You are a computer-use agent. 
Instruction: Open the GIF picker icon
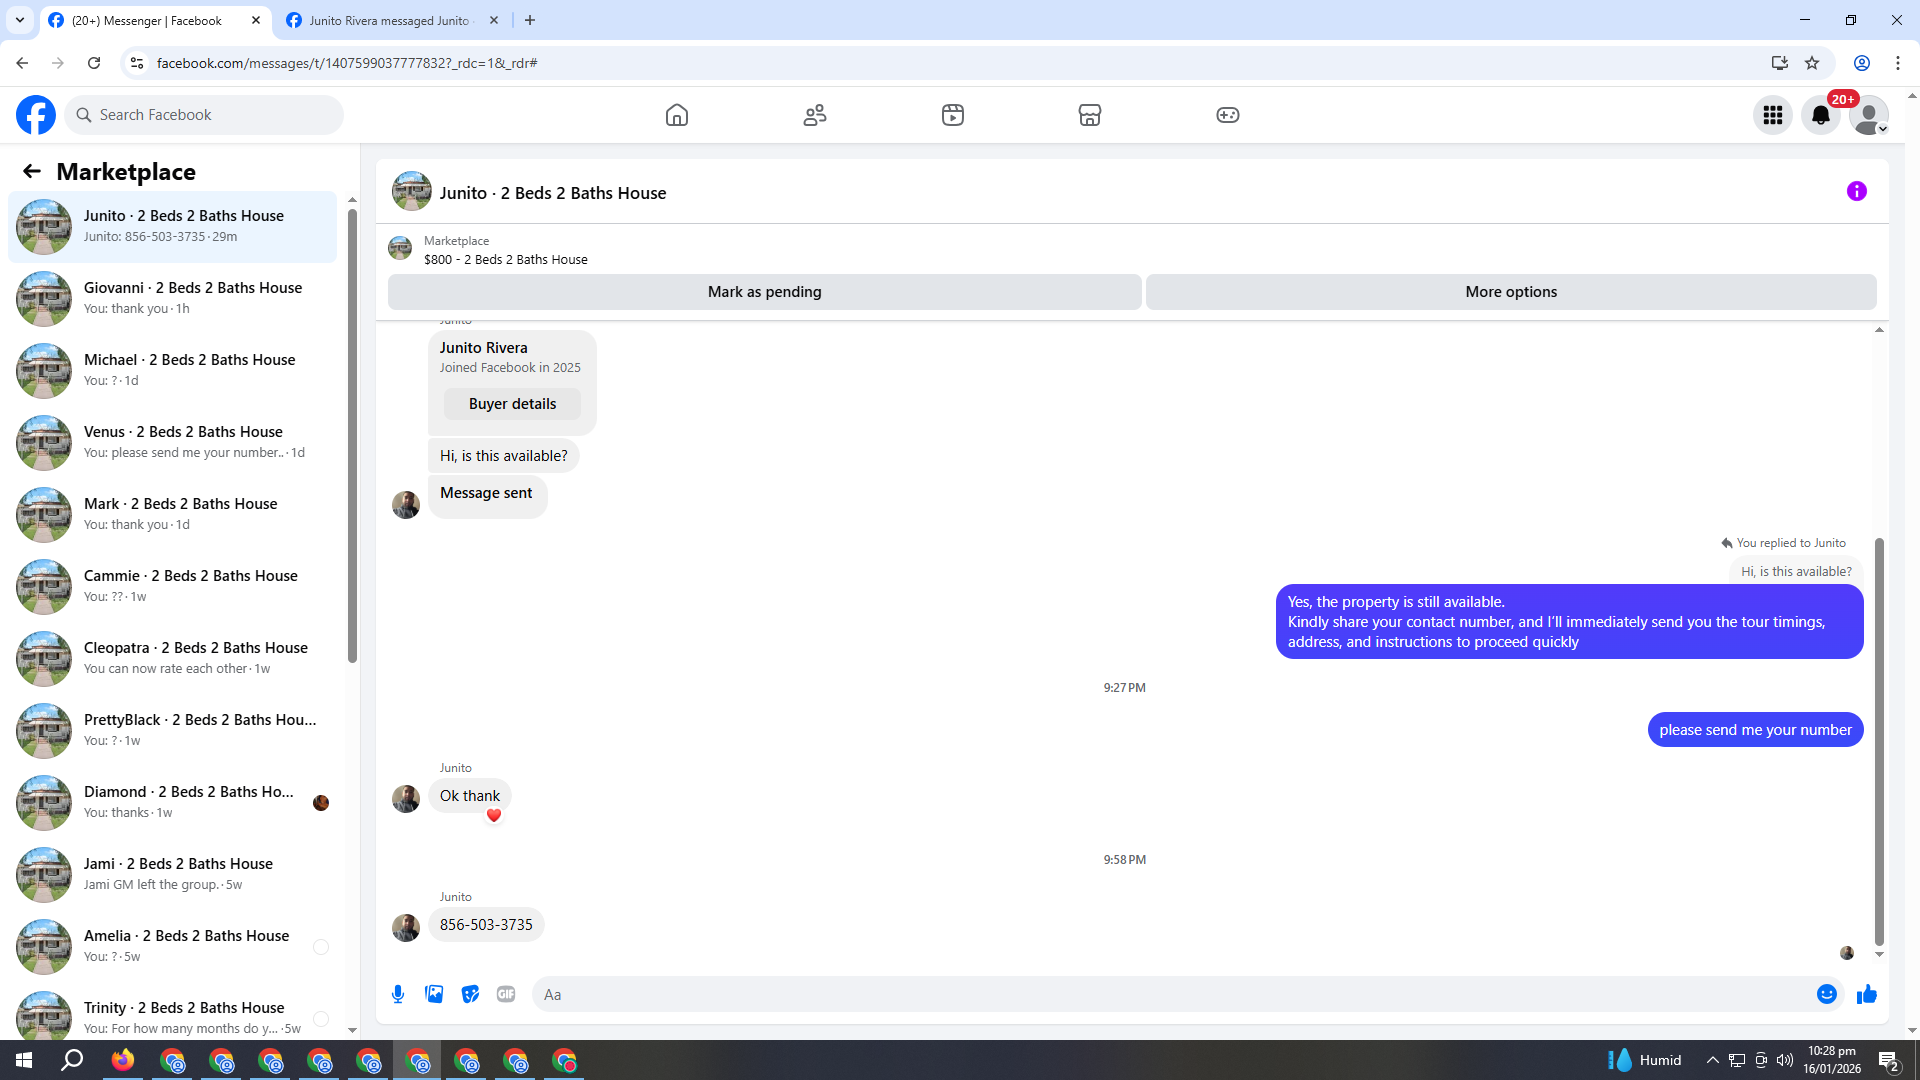point(506,994)
